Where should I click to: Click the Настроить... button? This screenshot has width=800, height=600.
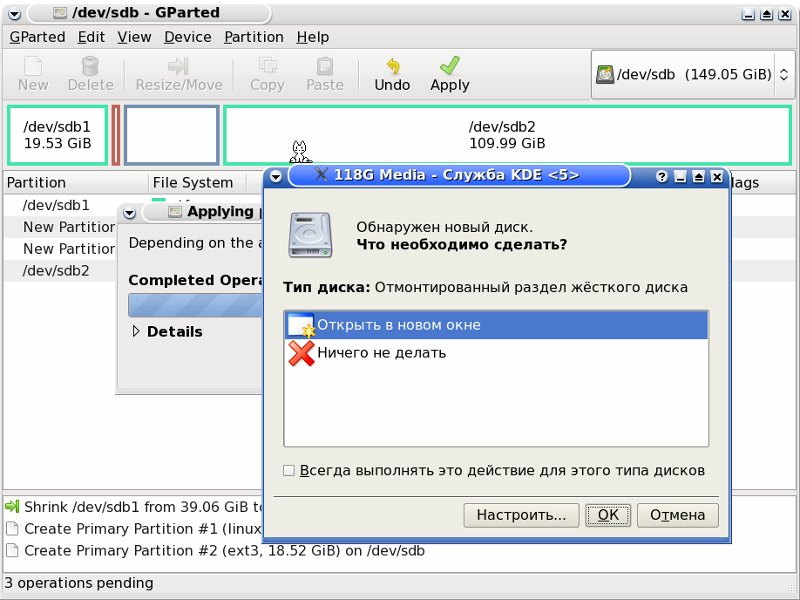(521, 515)
